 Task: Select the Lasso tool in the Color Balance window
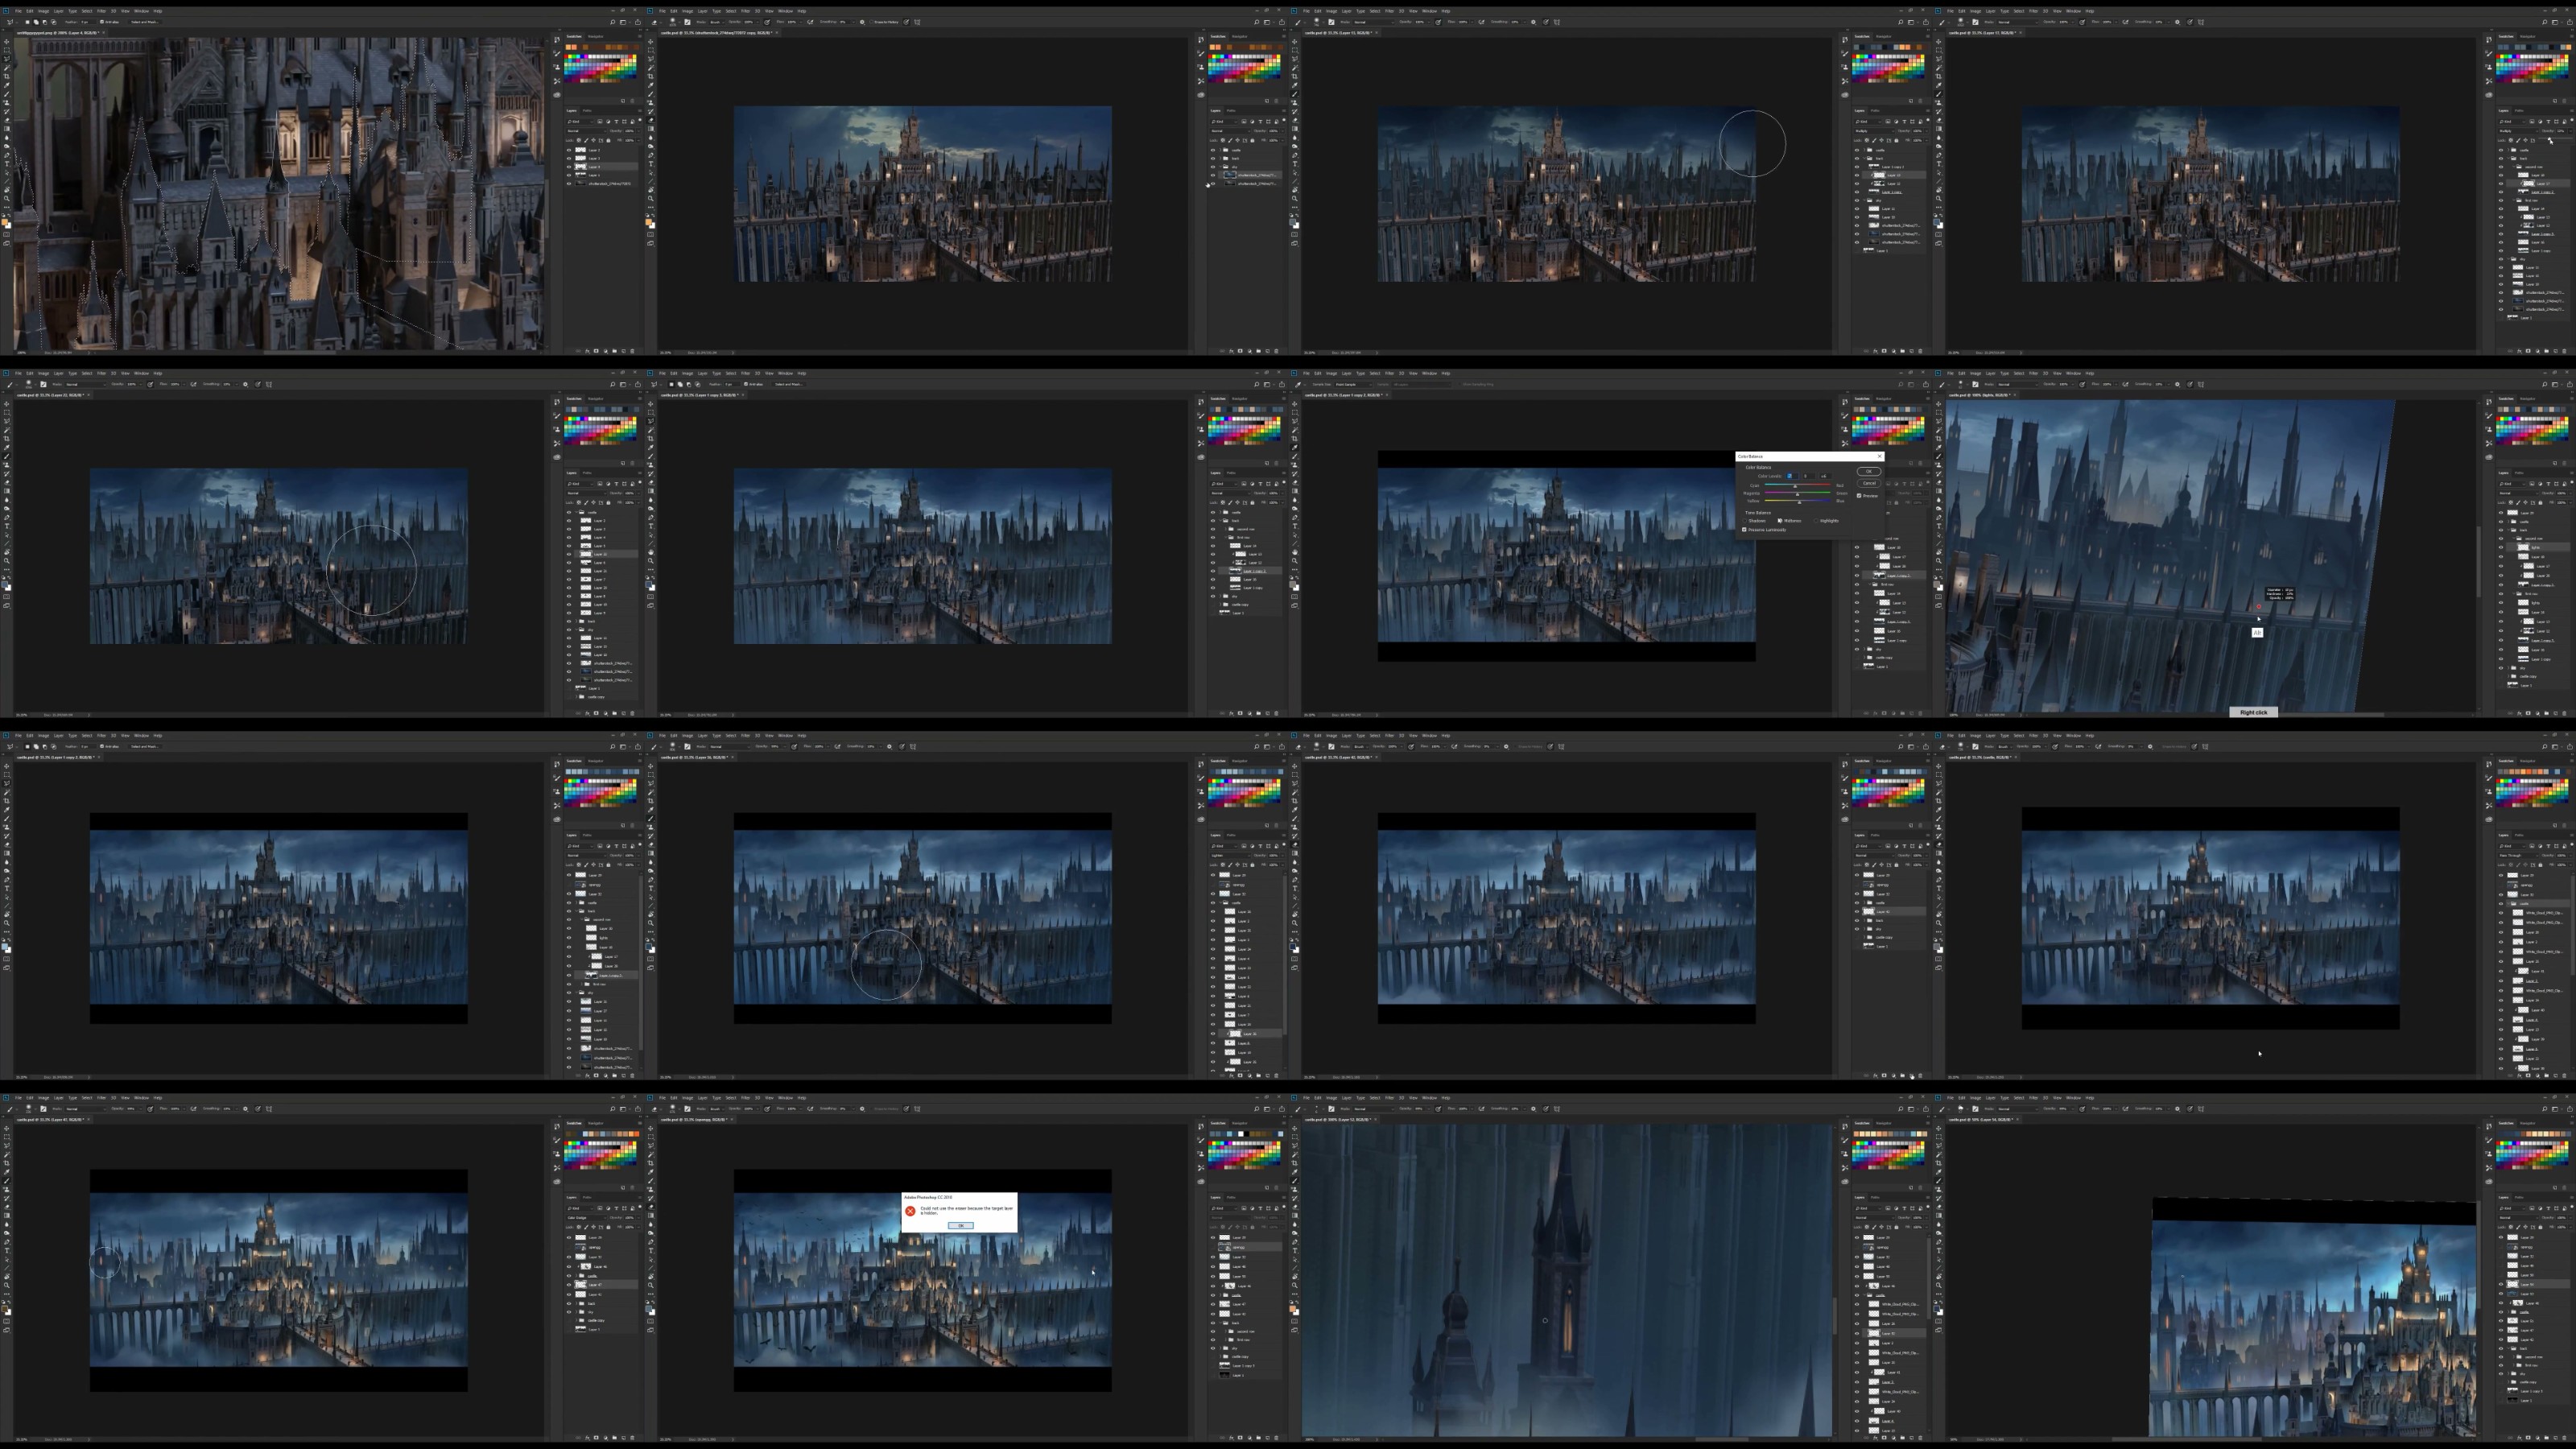click(1295, 421)
